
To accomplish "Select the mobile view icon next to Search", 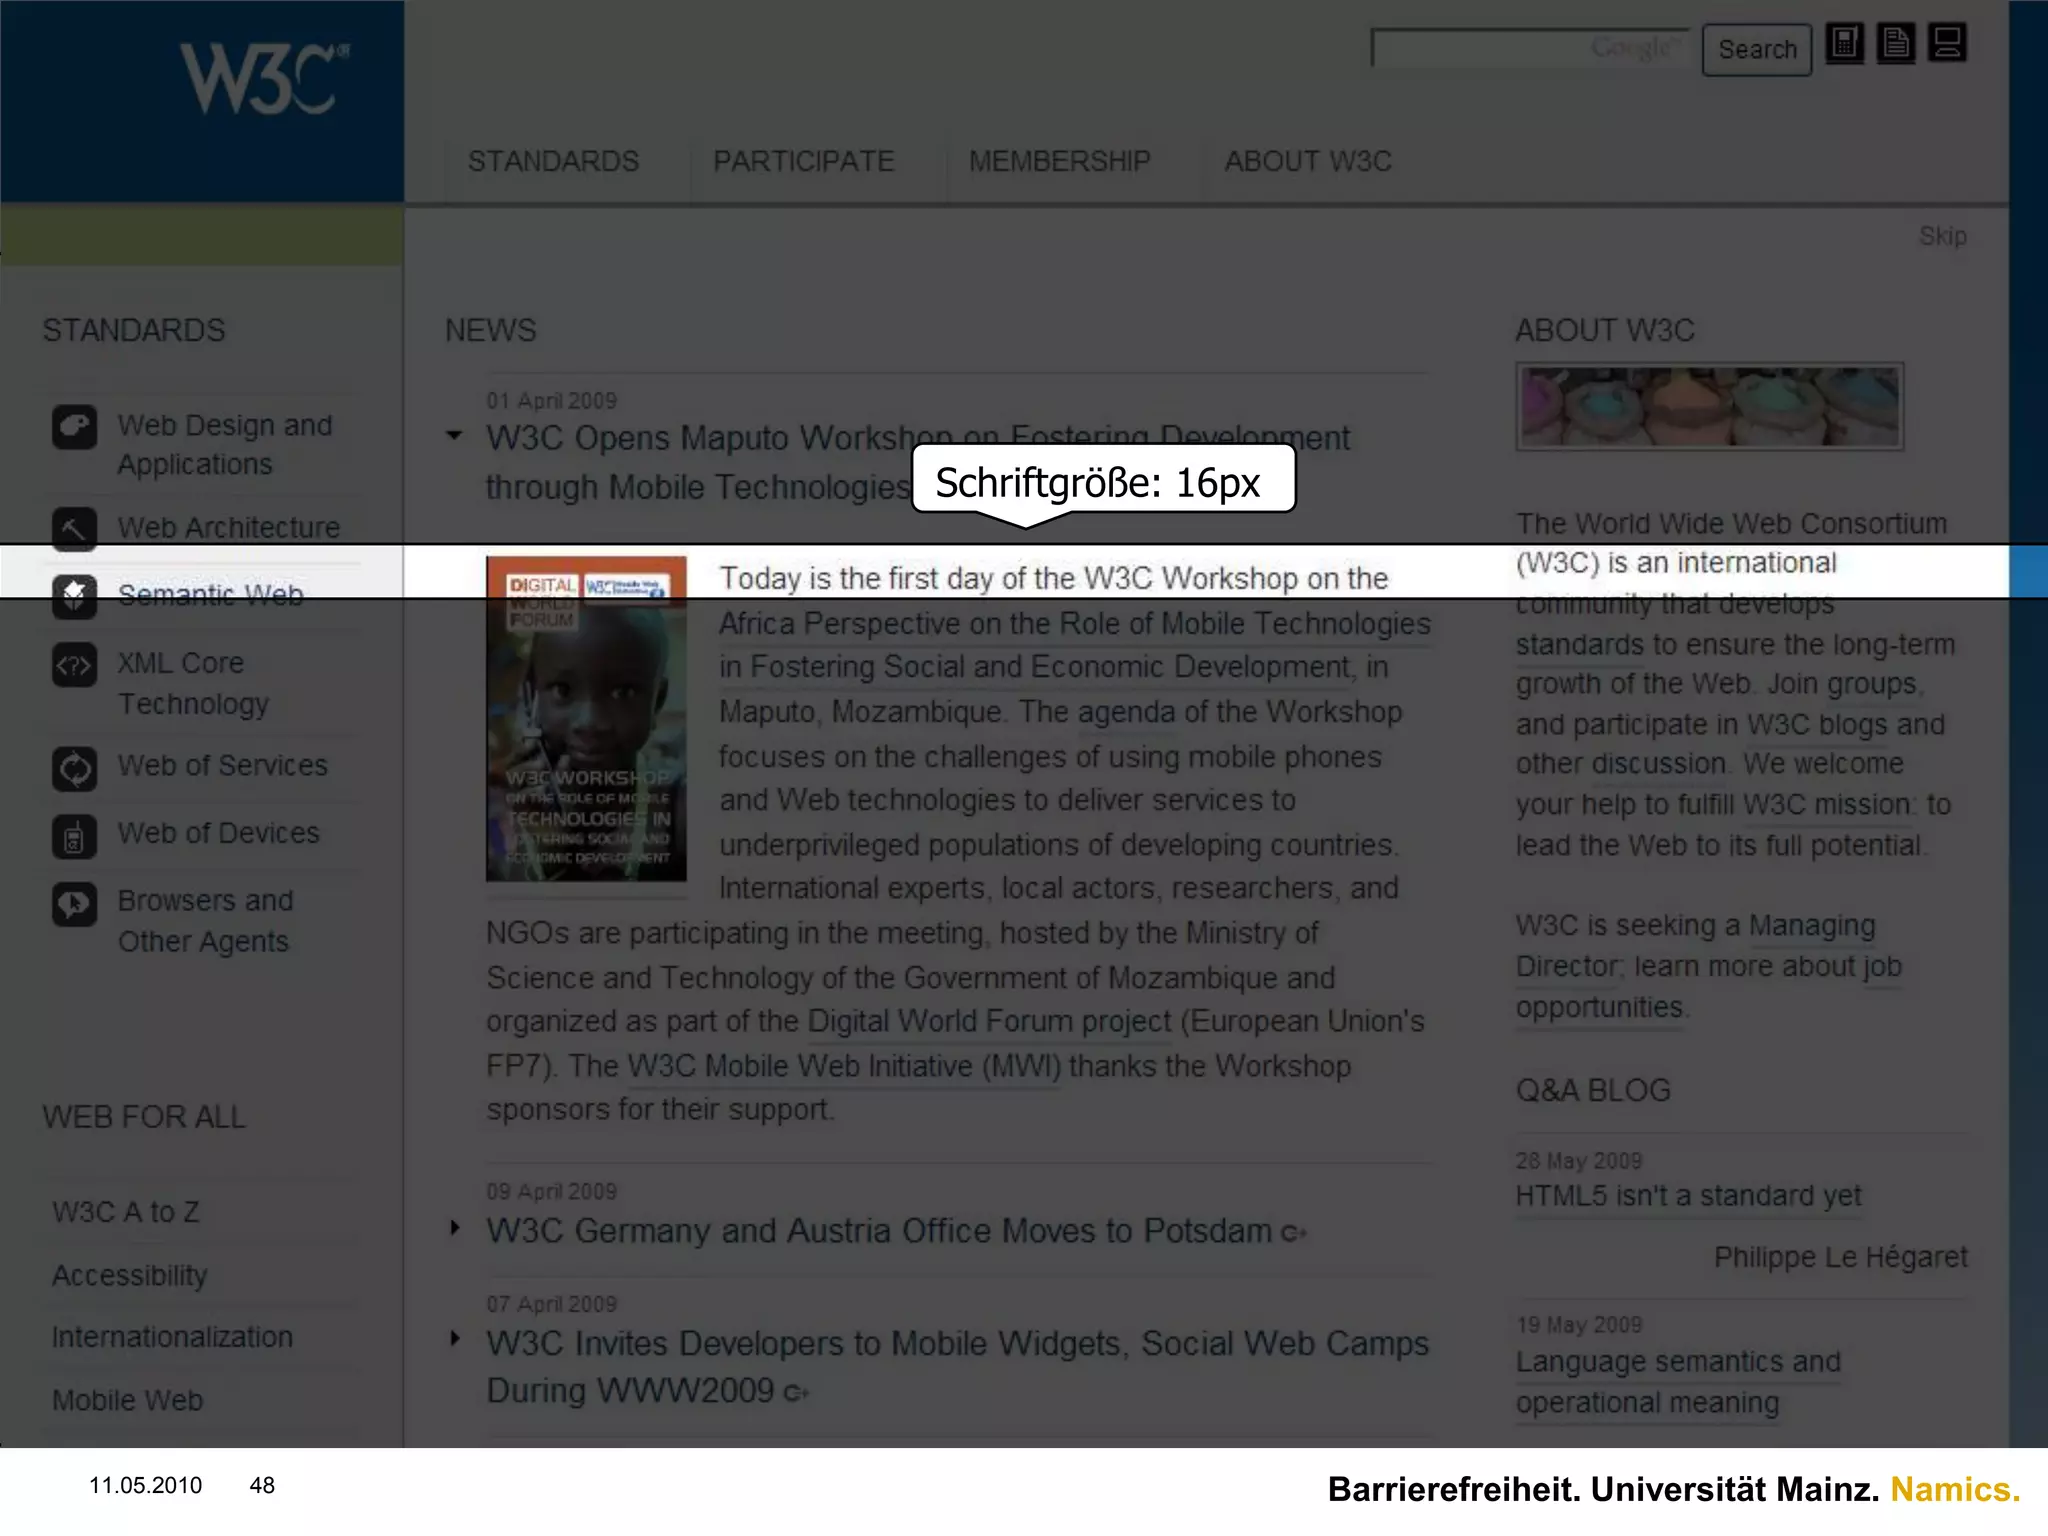I will point(1844,44).
